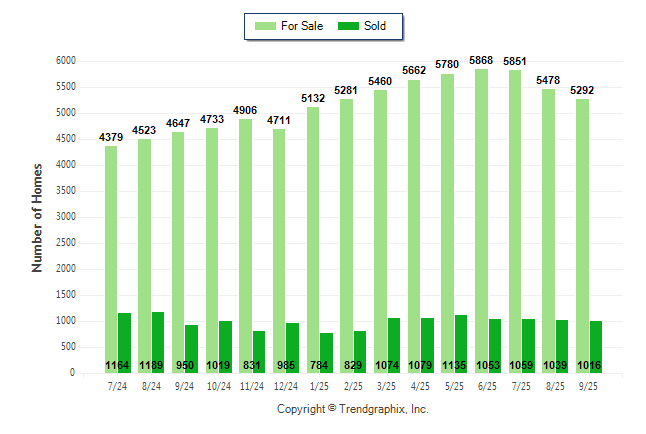Open the Copyright Trendgraphix, Inc. text
Viewport: 646px width, 434px height.
point(352,410)
